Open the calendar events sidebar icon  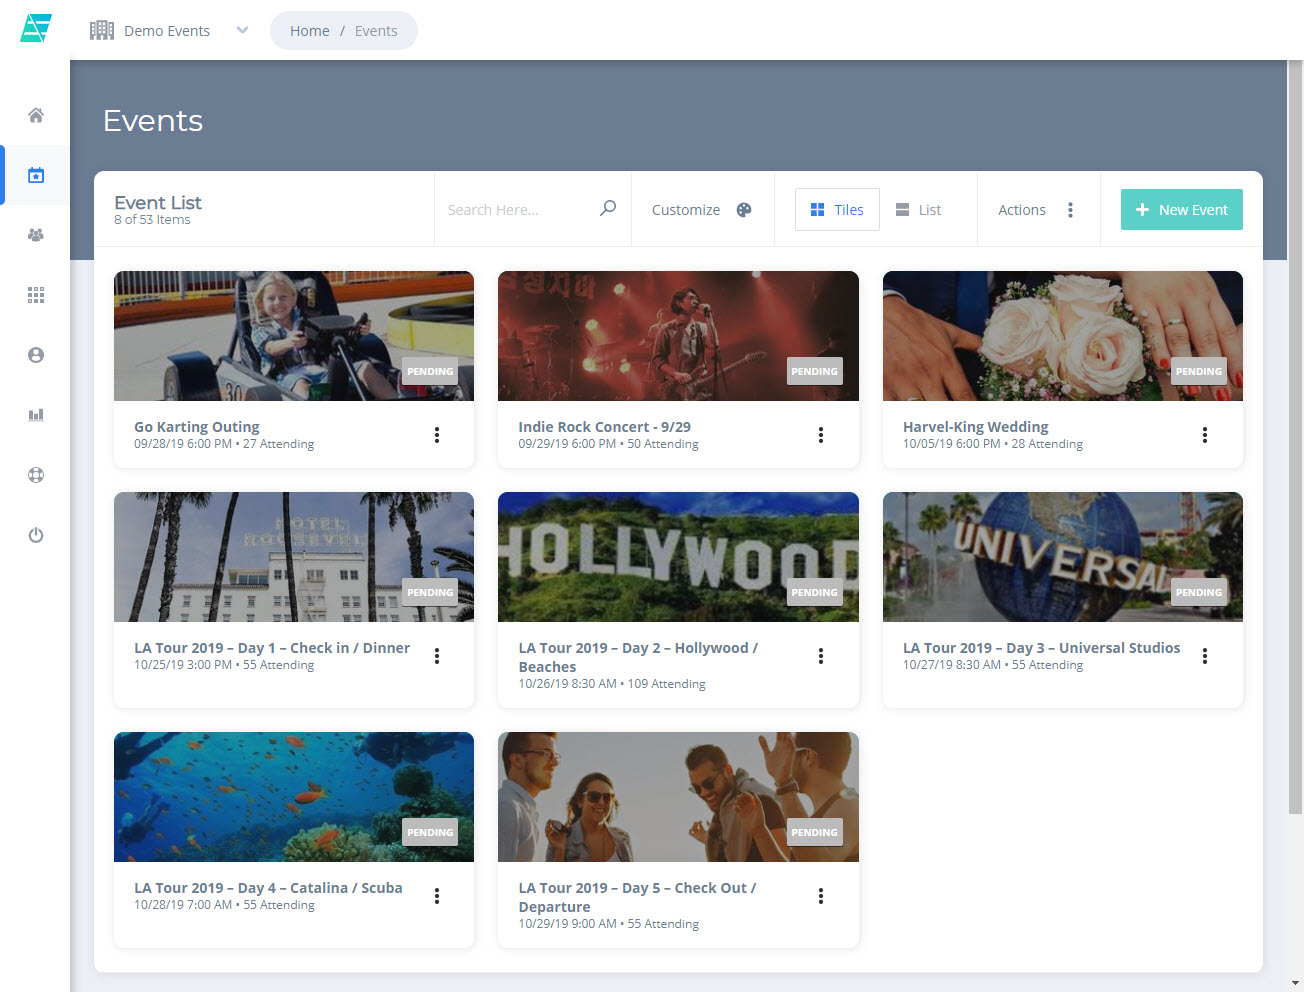(36, 175)
